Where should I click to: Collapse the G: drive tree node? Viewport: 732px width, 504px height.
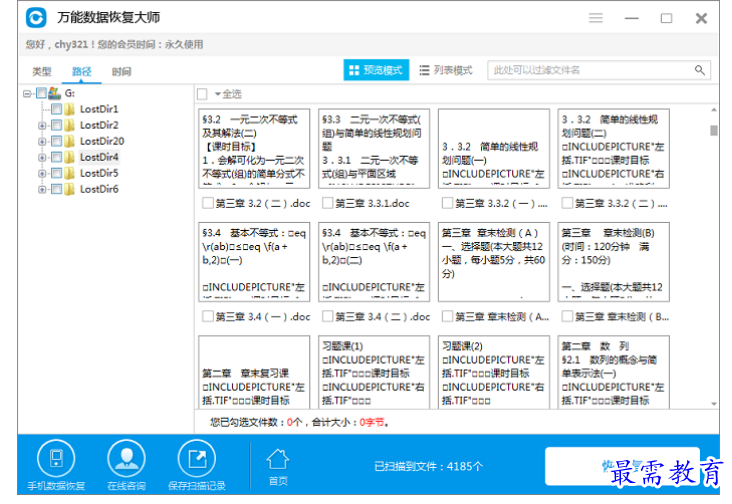point(27,94)
